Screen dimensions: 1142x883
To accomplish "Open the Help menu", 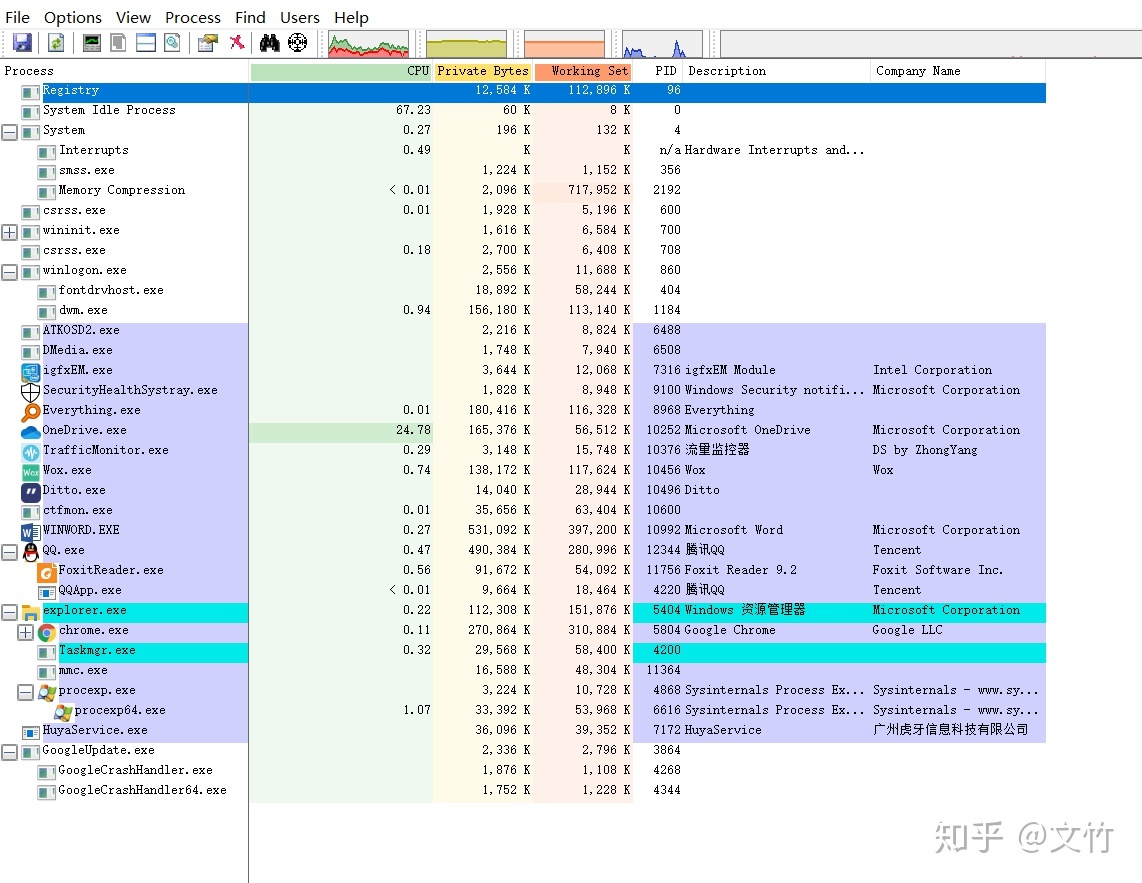I will tap(351, 17).
